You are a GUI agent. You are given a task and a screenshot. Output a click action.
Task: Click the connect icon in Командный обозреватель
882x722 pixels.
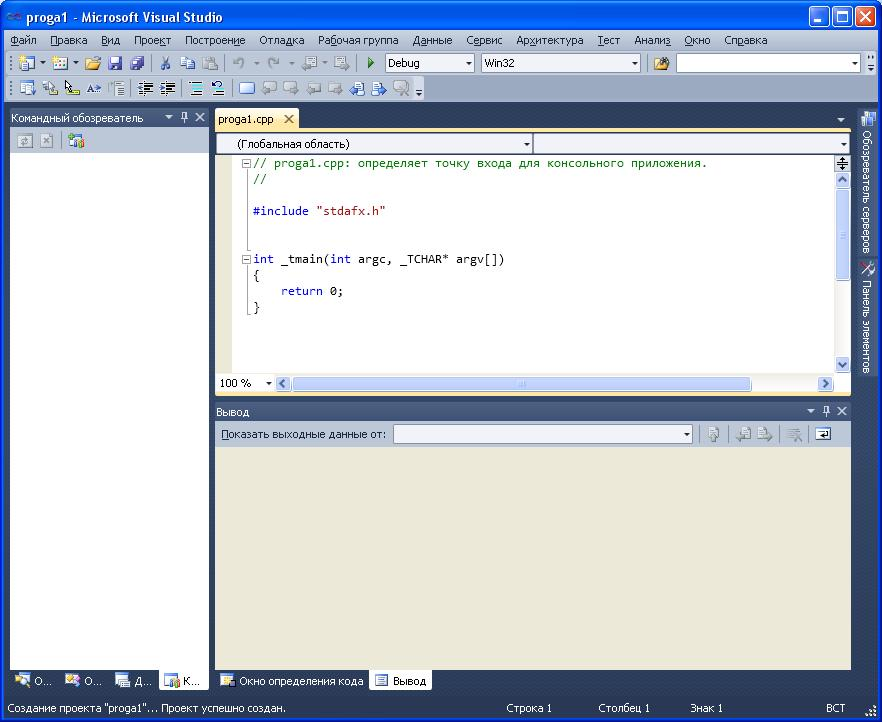point(76,141)
